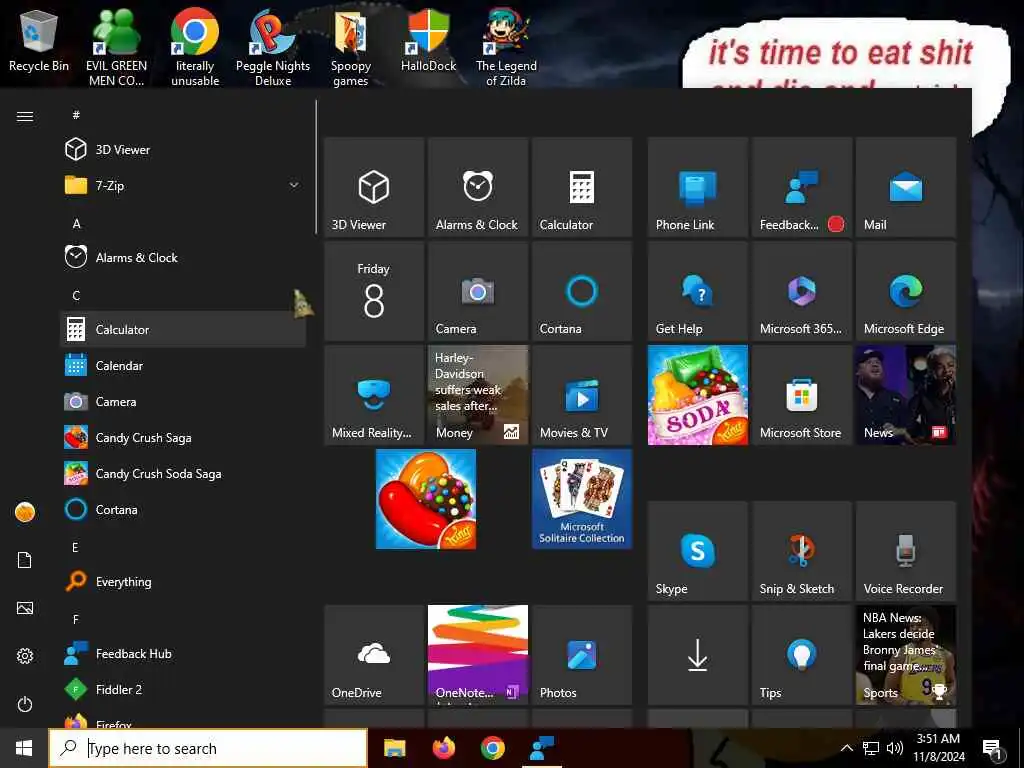Open Candy Crush Soda Saga in the app list

click(183, 473)
